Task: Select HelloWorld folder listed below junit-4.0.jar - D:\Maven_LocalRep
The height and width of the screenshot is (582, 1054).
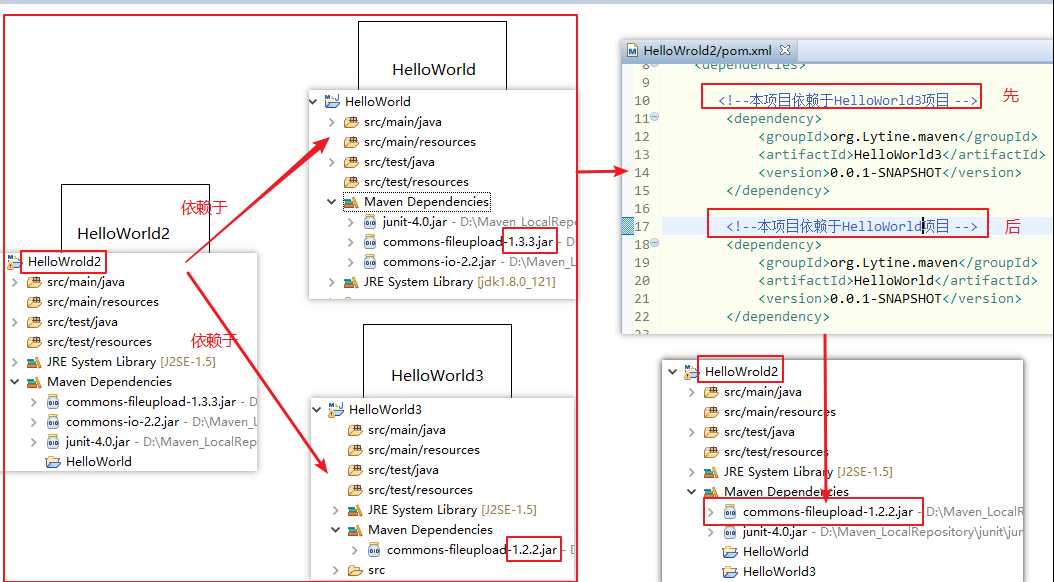Action: pyautogui.click(x=99, y=462)
